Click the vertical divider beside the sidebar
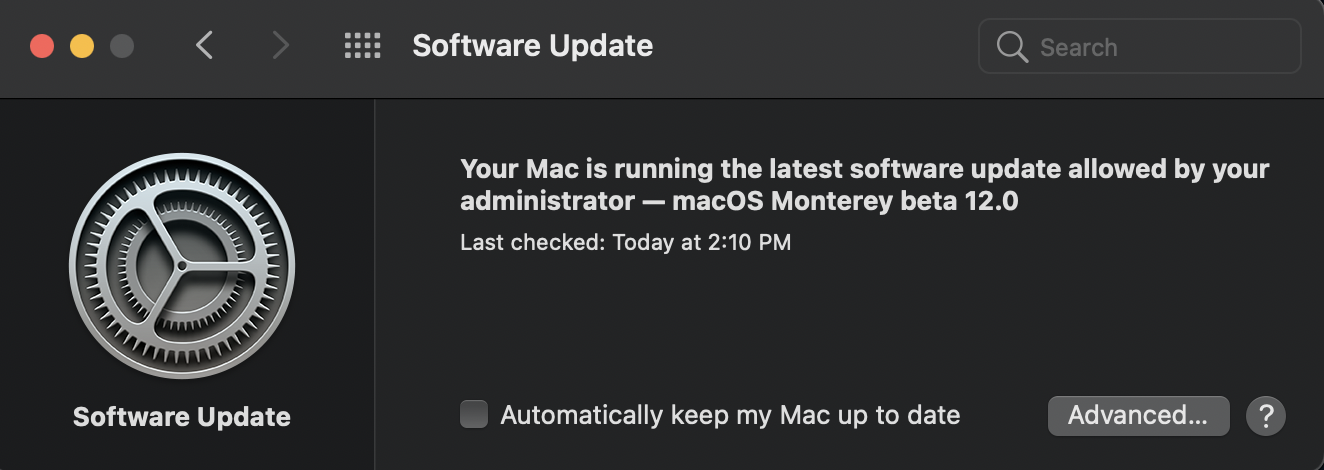This screenshot has height=470, width=1324. click(x=375, y=285)
